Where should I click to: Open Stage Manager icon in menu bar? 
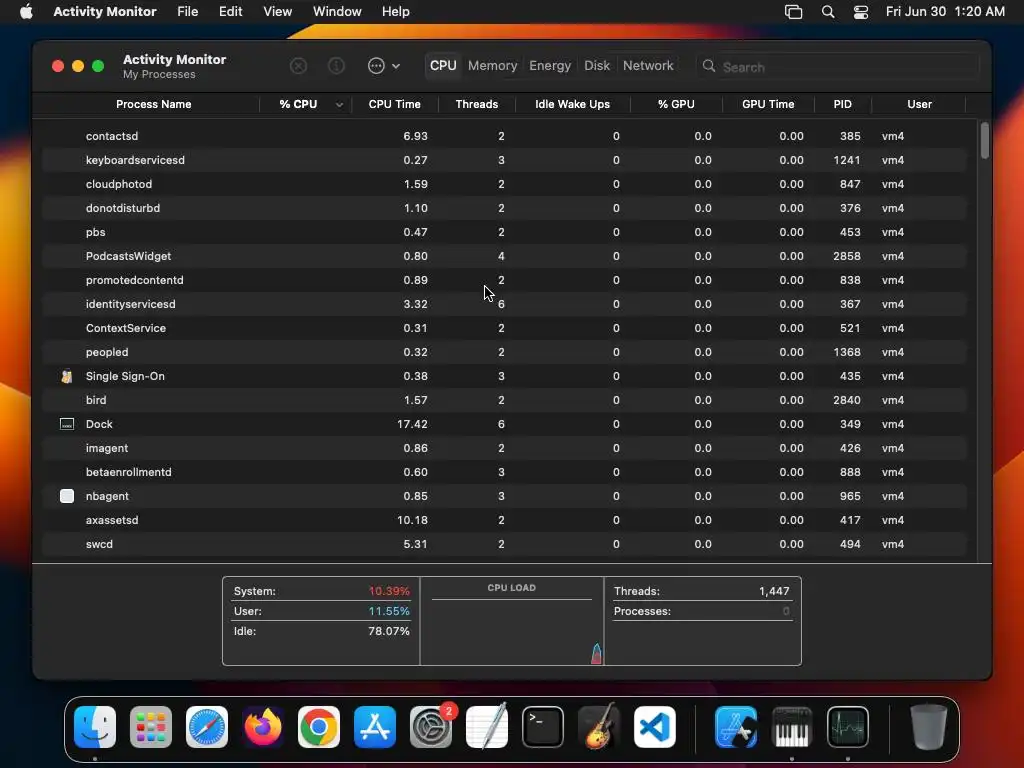click(793, 12)
